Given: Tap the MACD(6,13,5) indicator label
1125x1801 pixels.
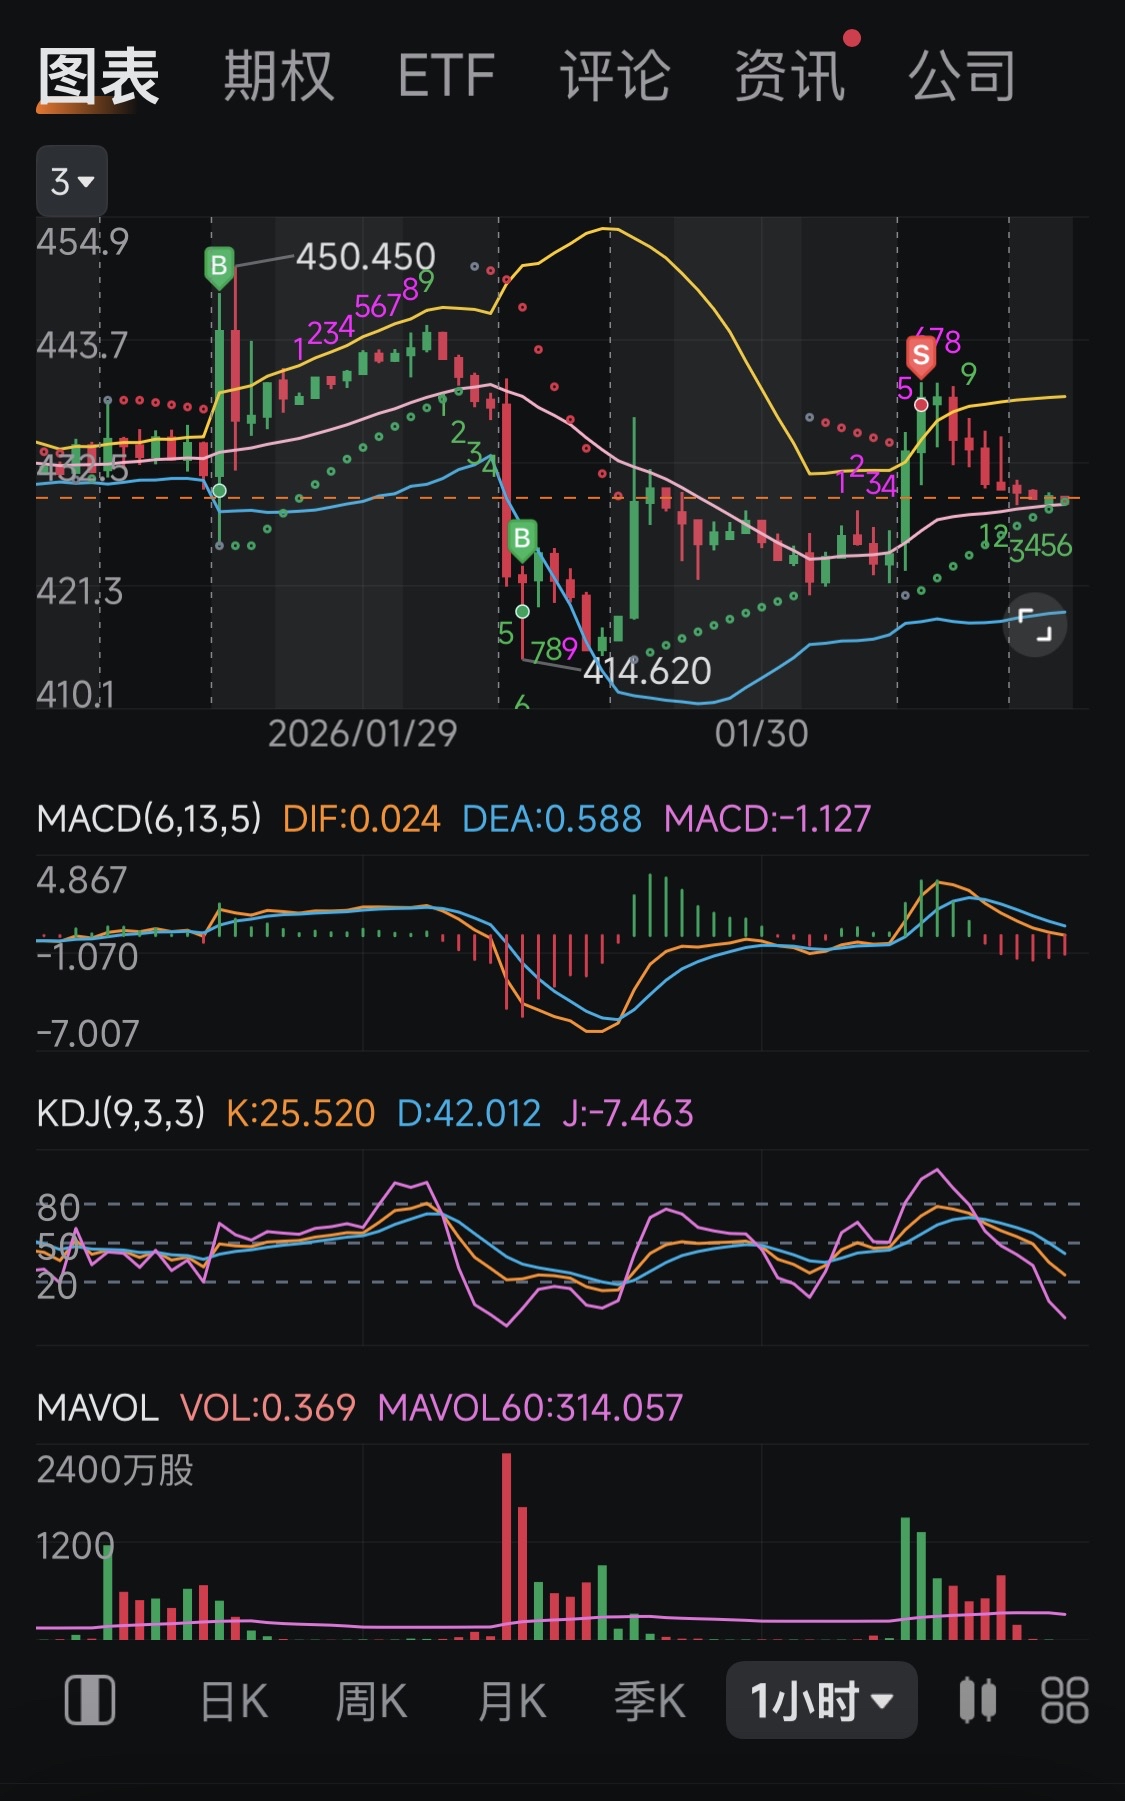Looking at the screenshot, I should pyautogui.click(x=149, y=819).
